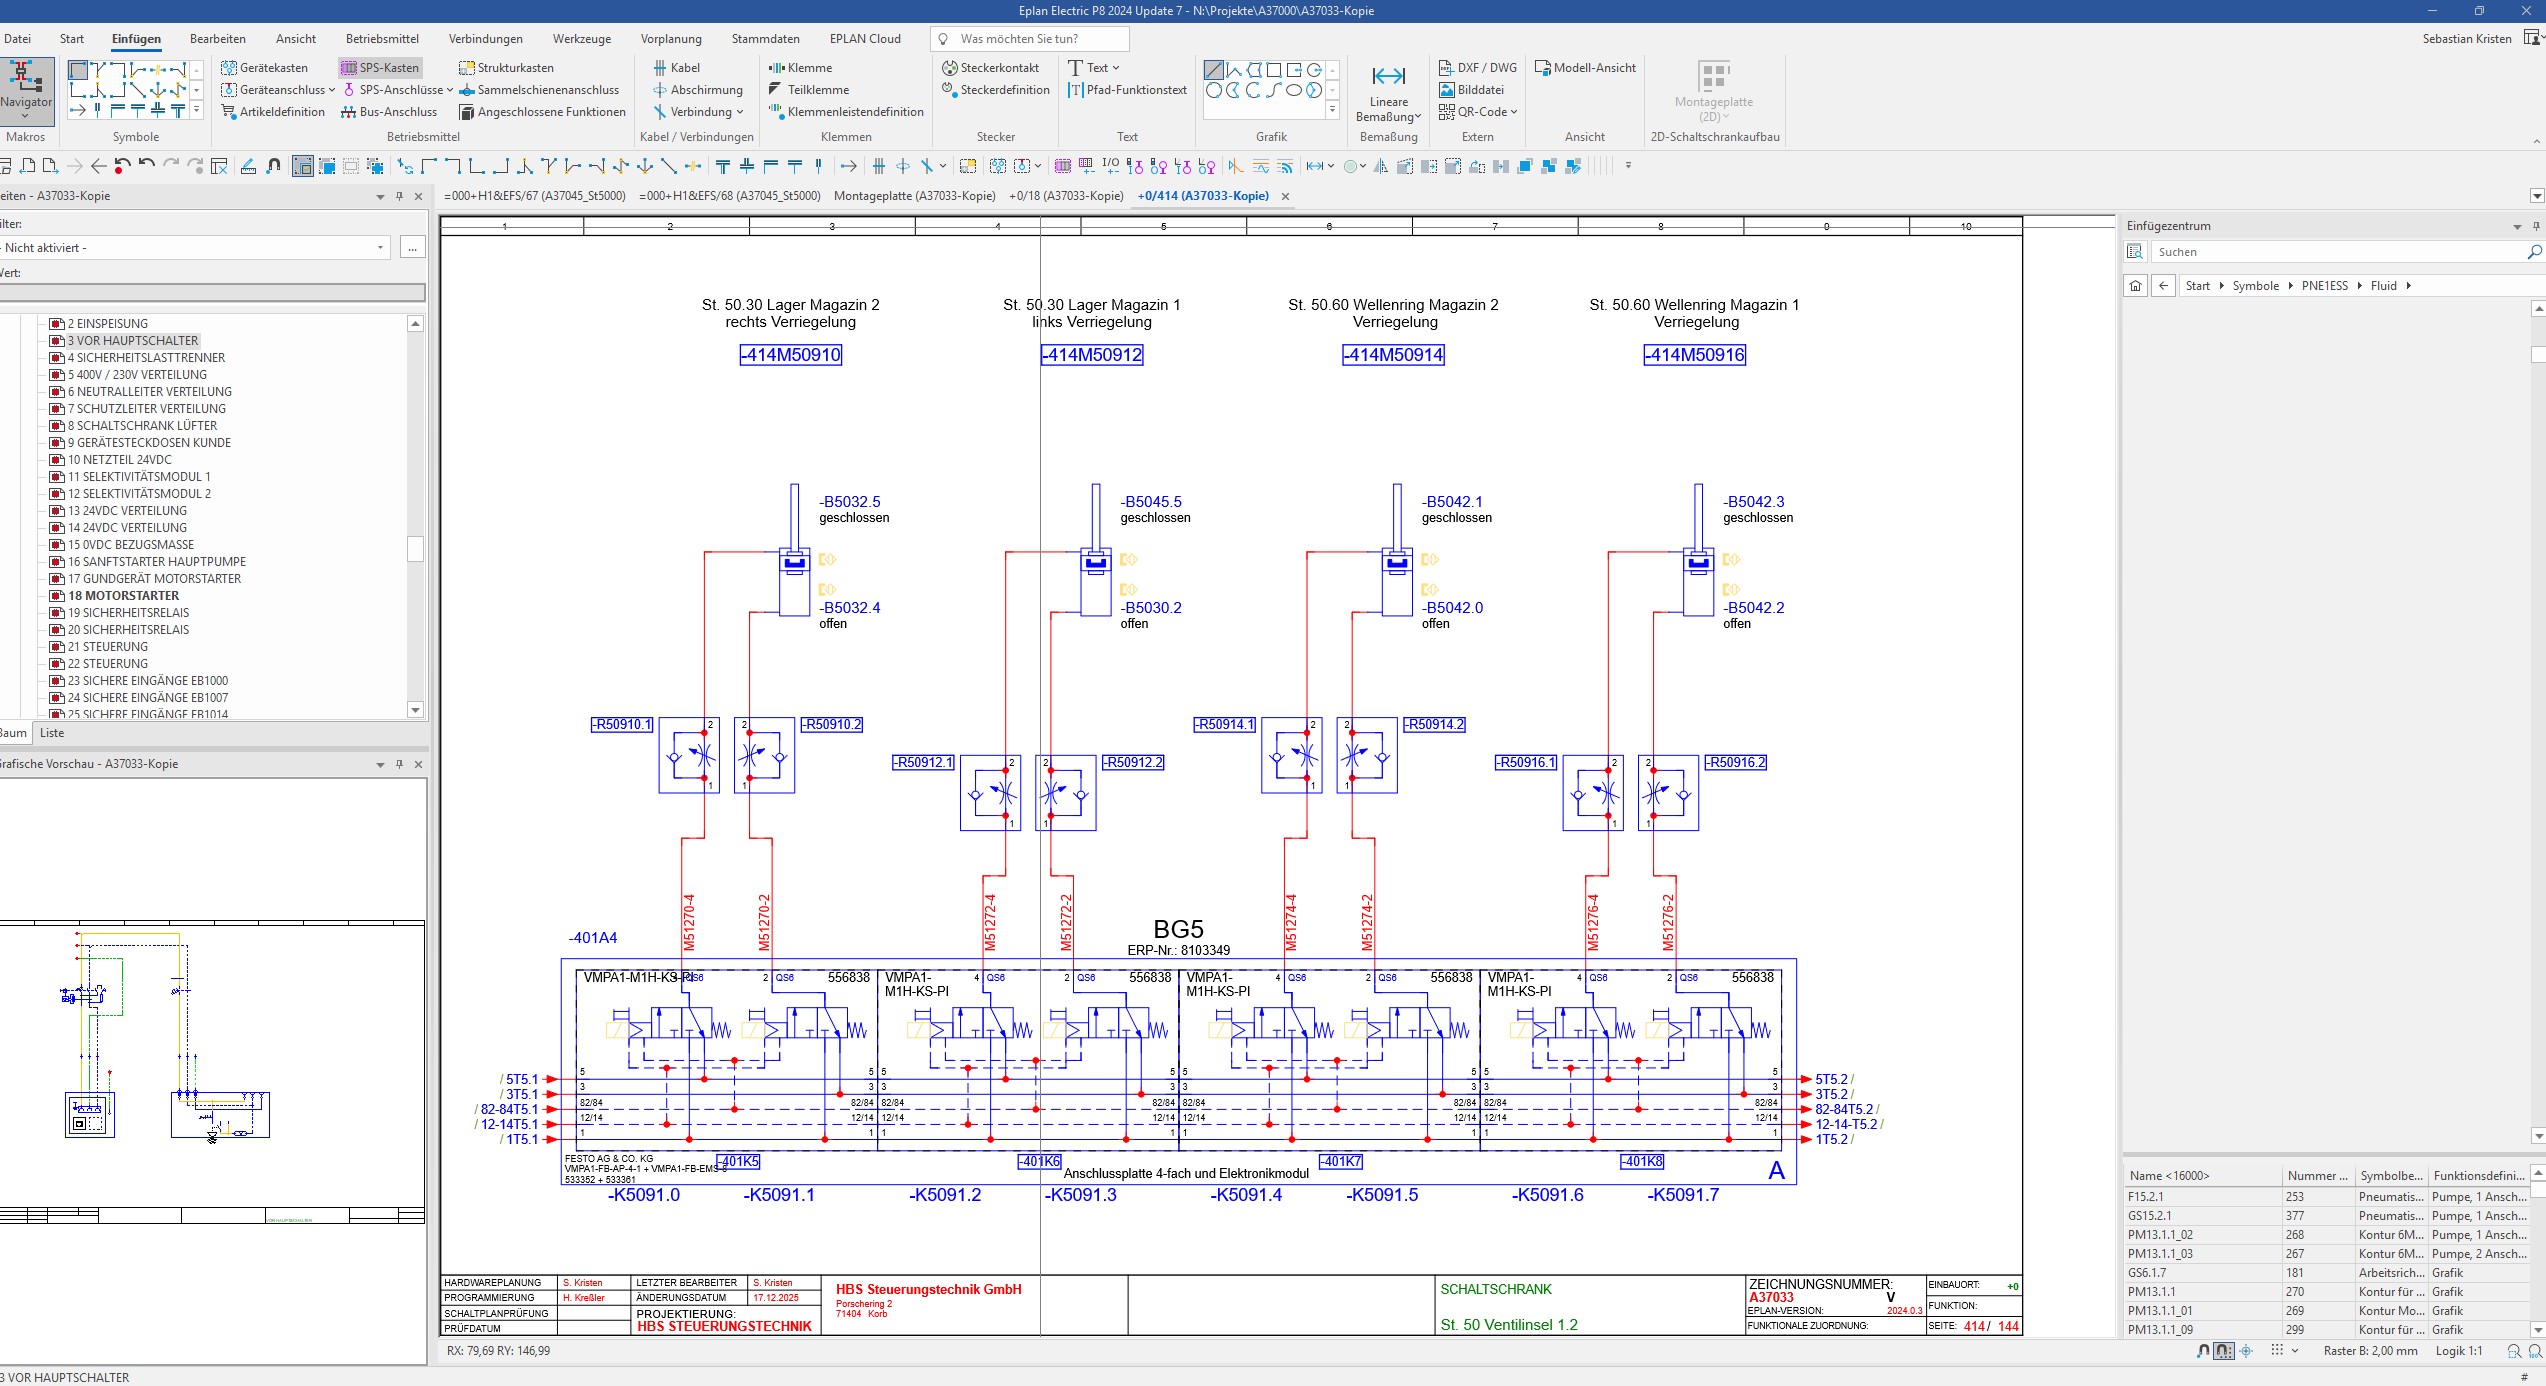Open the 'Nicht aktiviert' filter dropdown

[x=380, y=248]
